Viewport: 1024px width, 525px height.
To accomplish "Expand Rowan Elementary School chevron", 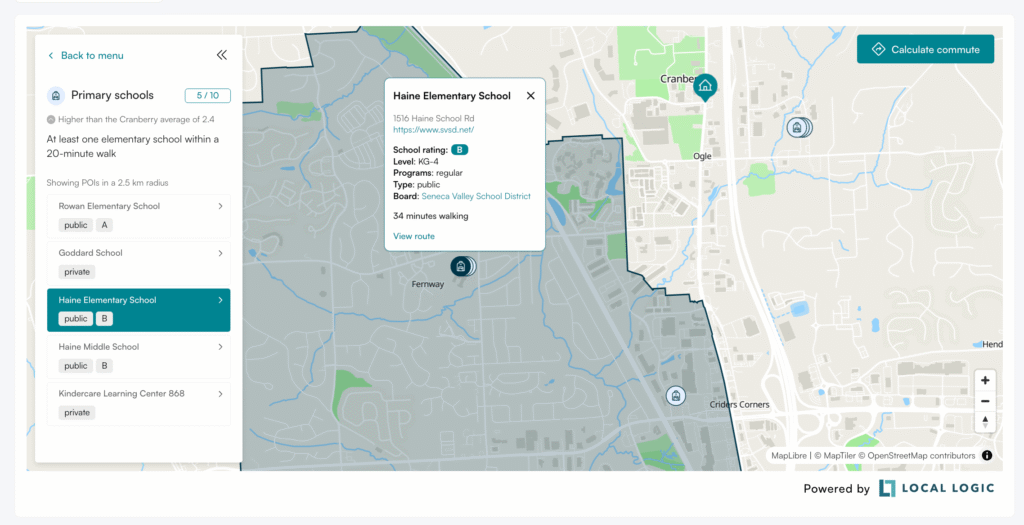I will tap(220, 206).
